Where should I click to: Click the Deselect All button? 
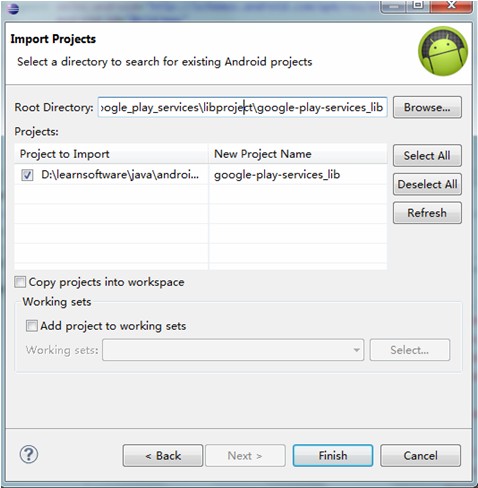[x=427, y=184]
